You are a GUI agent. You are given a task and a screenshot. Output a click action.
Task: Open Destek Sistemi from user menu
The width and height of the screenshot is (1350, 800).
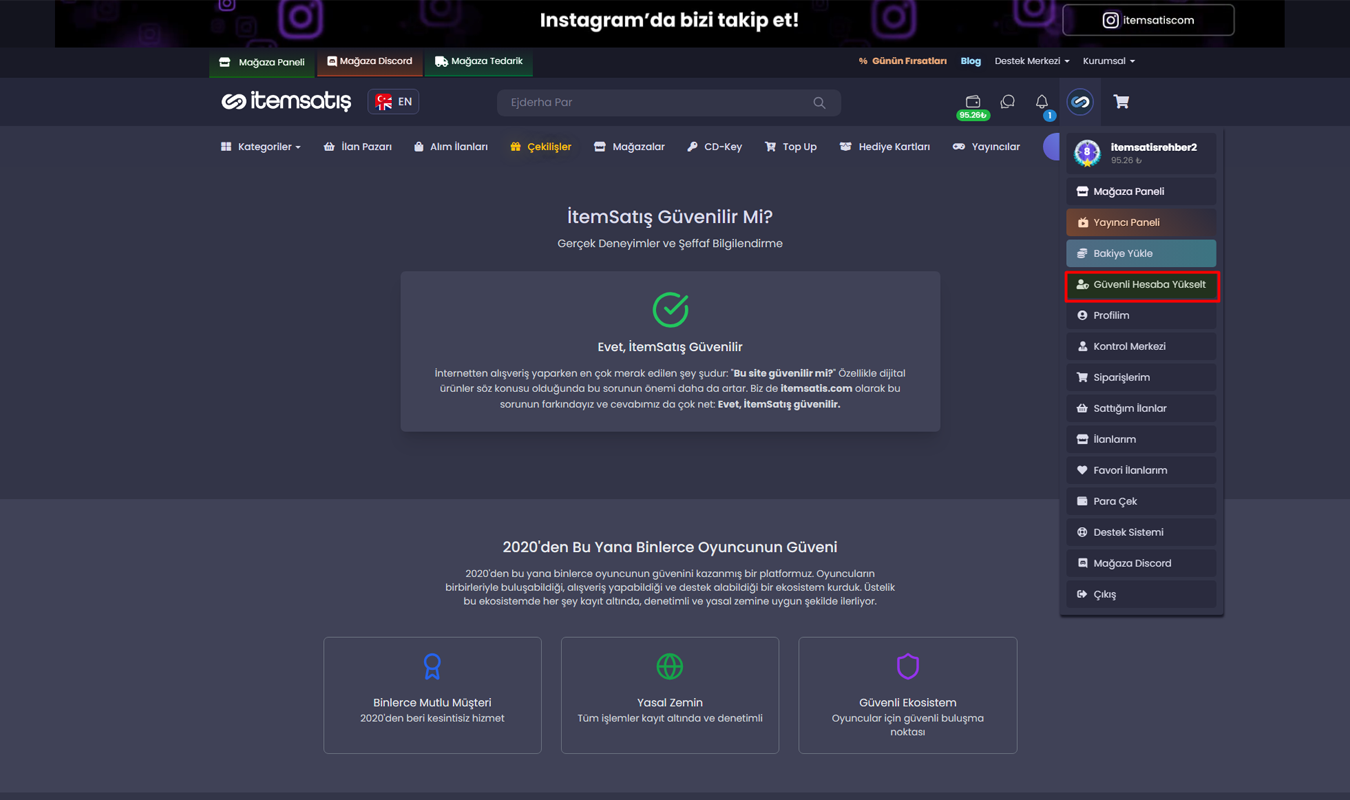(1141, 532)
